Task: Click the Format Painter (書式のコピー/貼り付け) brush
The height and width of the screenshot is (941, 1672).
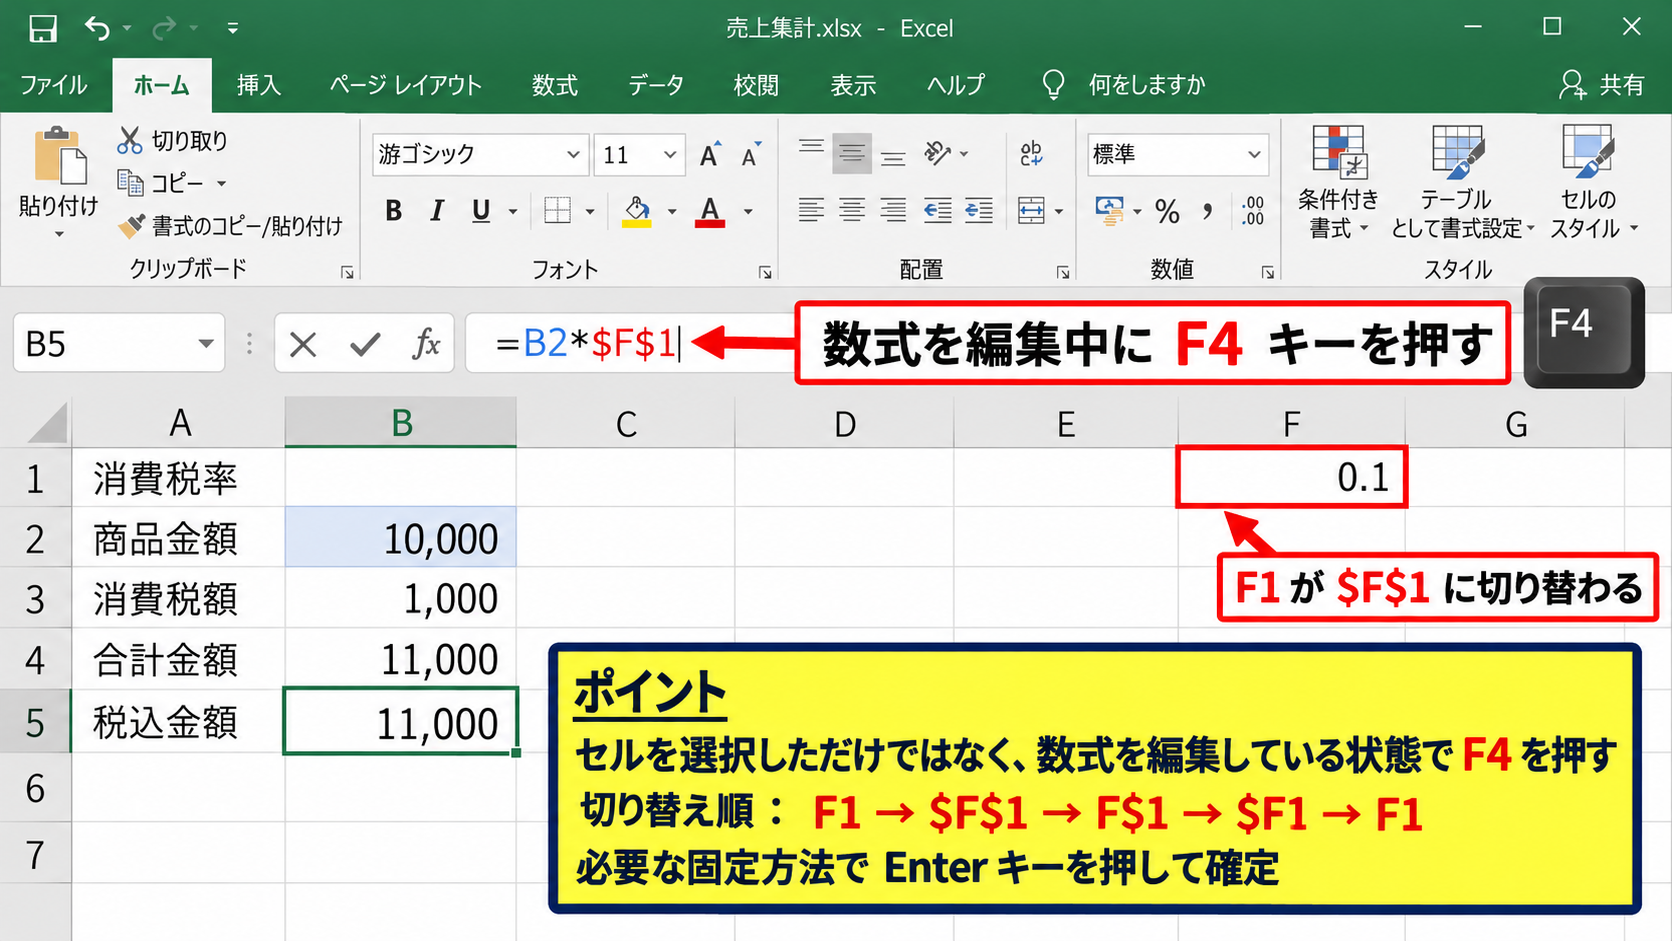Action: coord(131,227)
